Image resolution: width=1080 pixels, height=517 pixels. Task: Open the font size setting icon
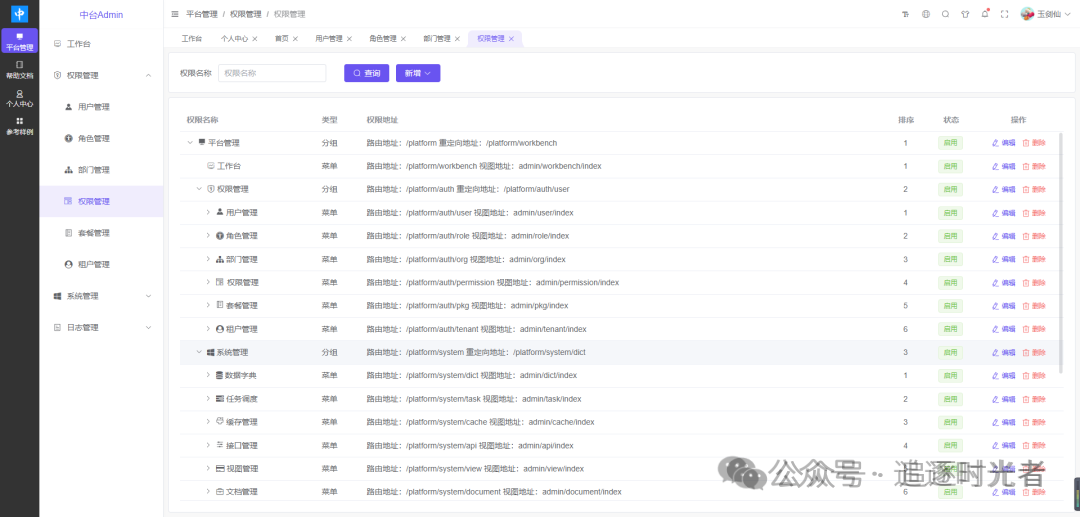[x=905, y=14]
